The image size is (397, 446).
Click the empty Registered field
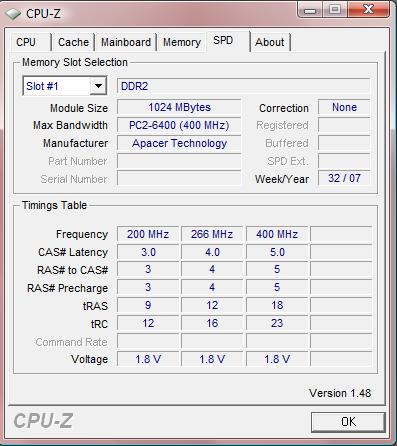point(344,125)
